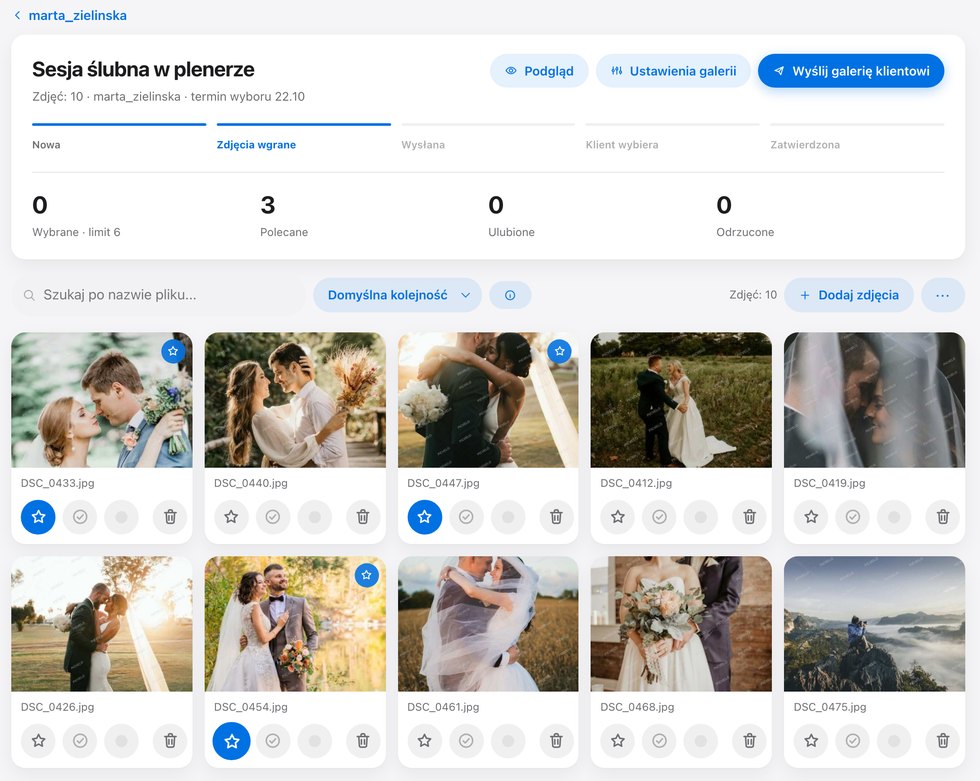
Task: Open the DSC_0419.jpg veil photo thumbnail
Action: pyautogui.click(x=874, y=400)
